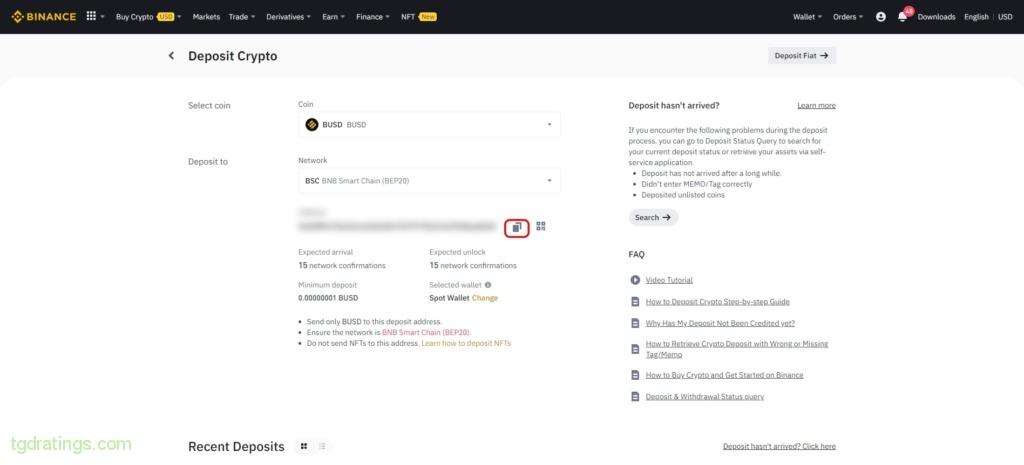Expand the Finance menu
This screenshot has height=465, width=1024.
pos(373,17)
